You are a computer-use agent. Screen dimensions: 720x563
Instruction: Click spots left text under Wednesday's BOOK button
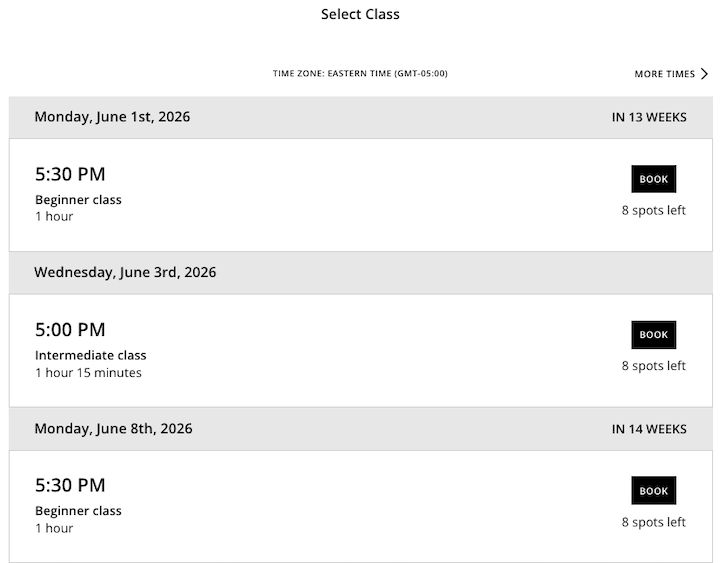653,366
